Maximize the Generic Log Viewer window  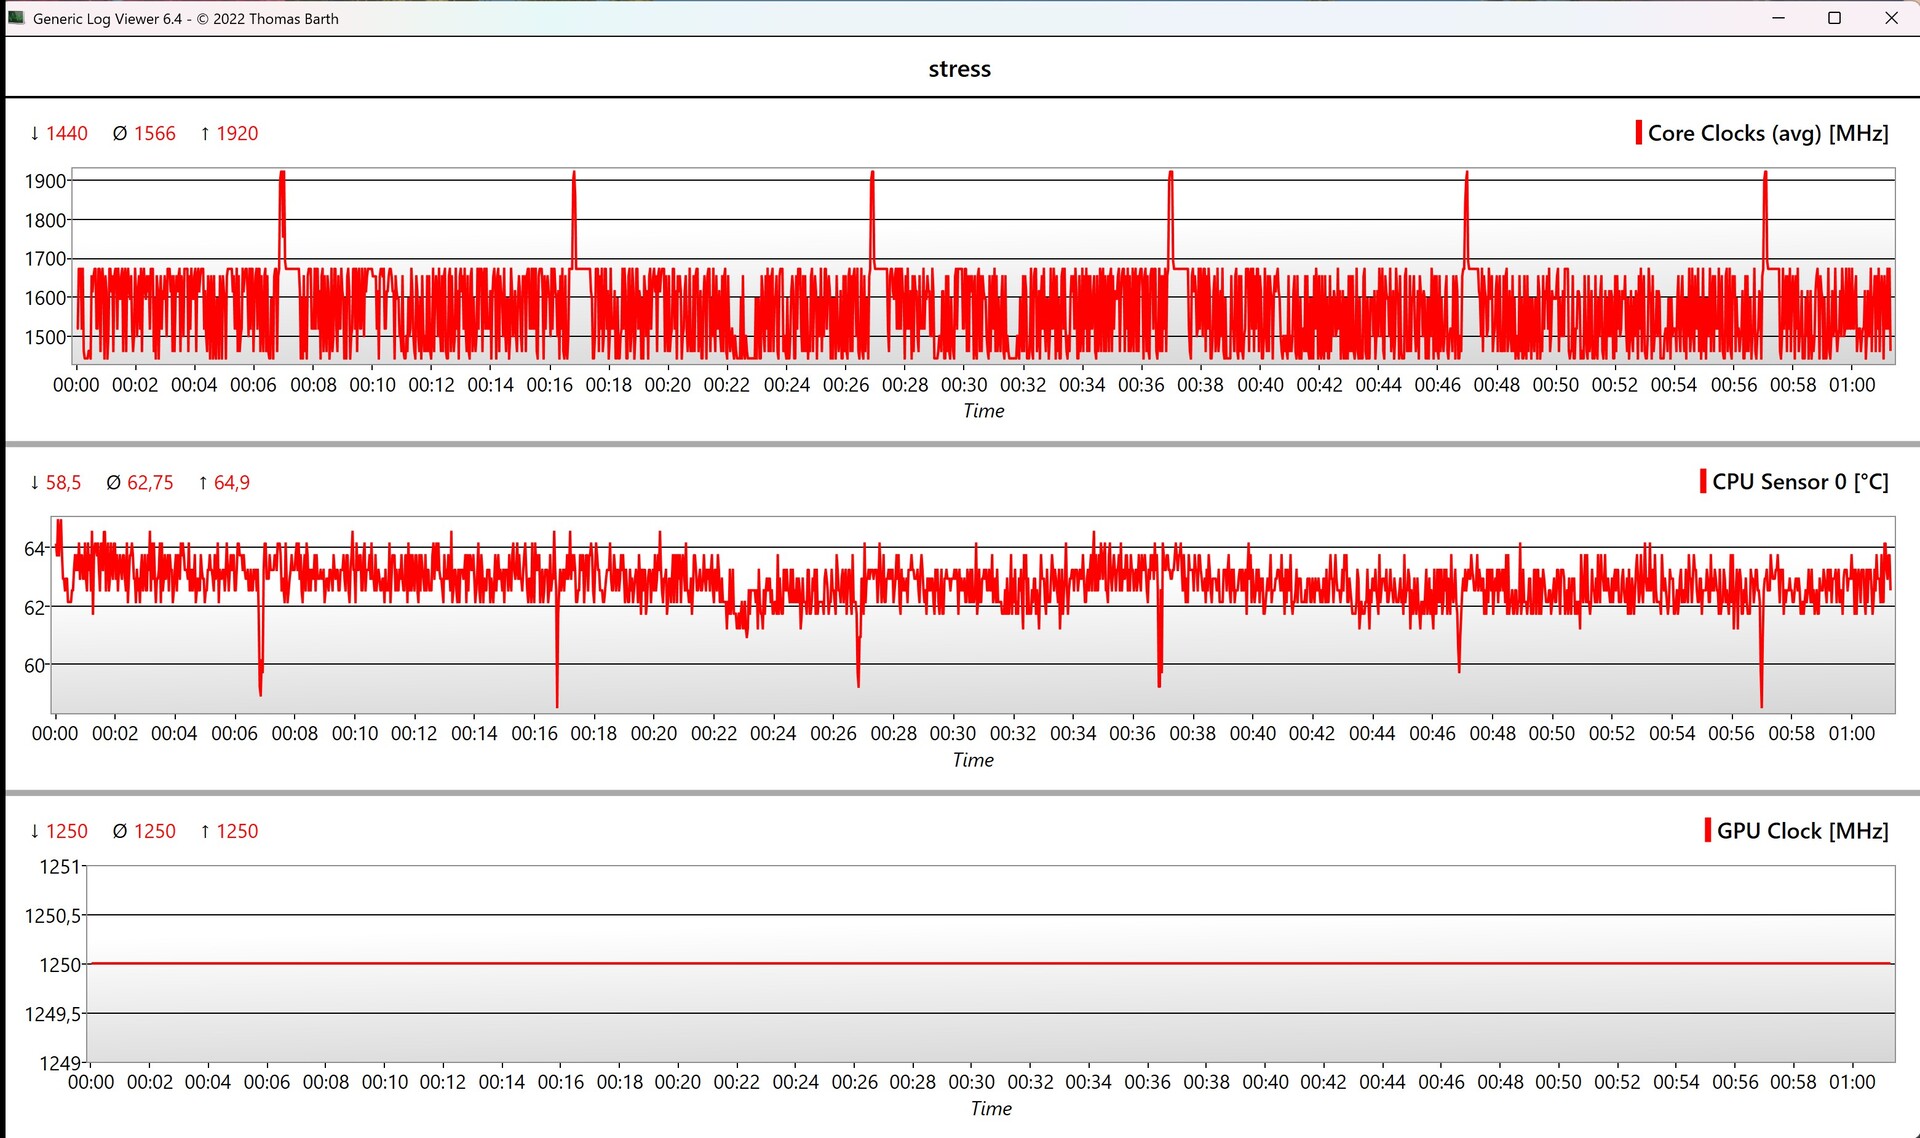click(x=1834, y=18)
